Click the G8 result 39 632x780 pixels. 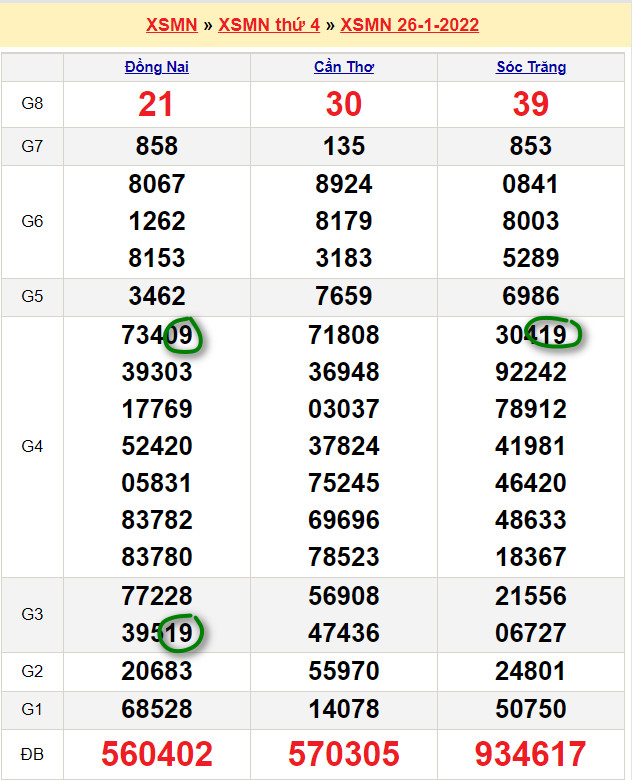click(531, 104)
